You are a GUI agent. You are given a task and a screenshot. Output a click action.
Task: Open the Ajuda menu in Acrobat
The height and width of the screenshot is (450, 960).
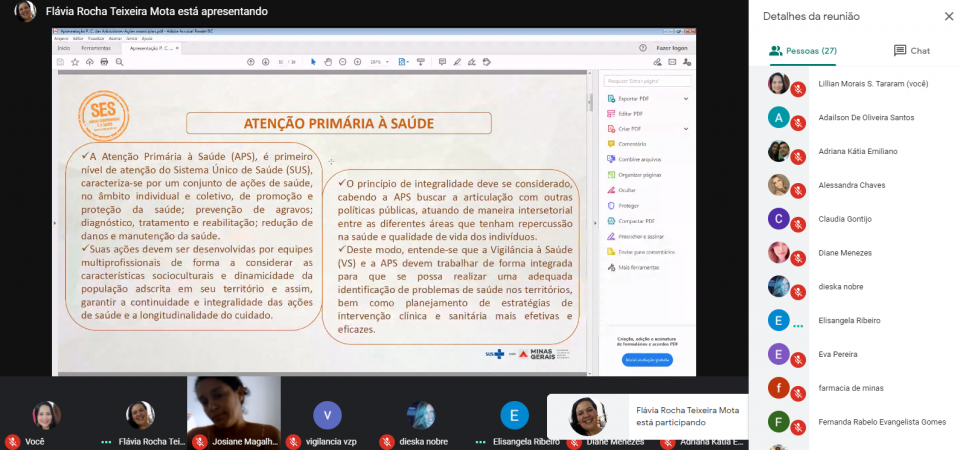pyautogui.click(x=147, y=38)
